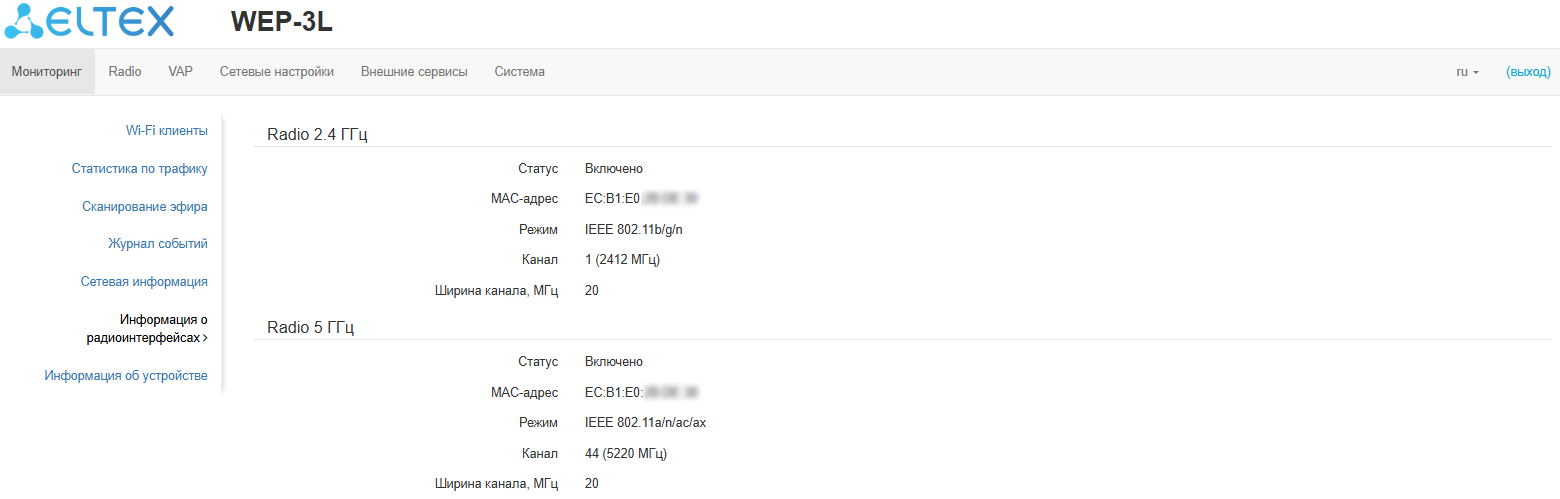Screen dimensions: 1560x499
Task: Click the Radio 2.4 ГГц section heading
Action: click(317, 135)
